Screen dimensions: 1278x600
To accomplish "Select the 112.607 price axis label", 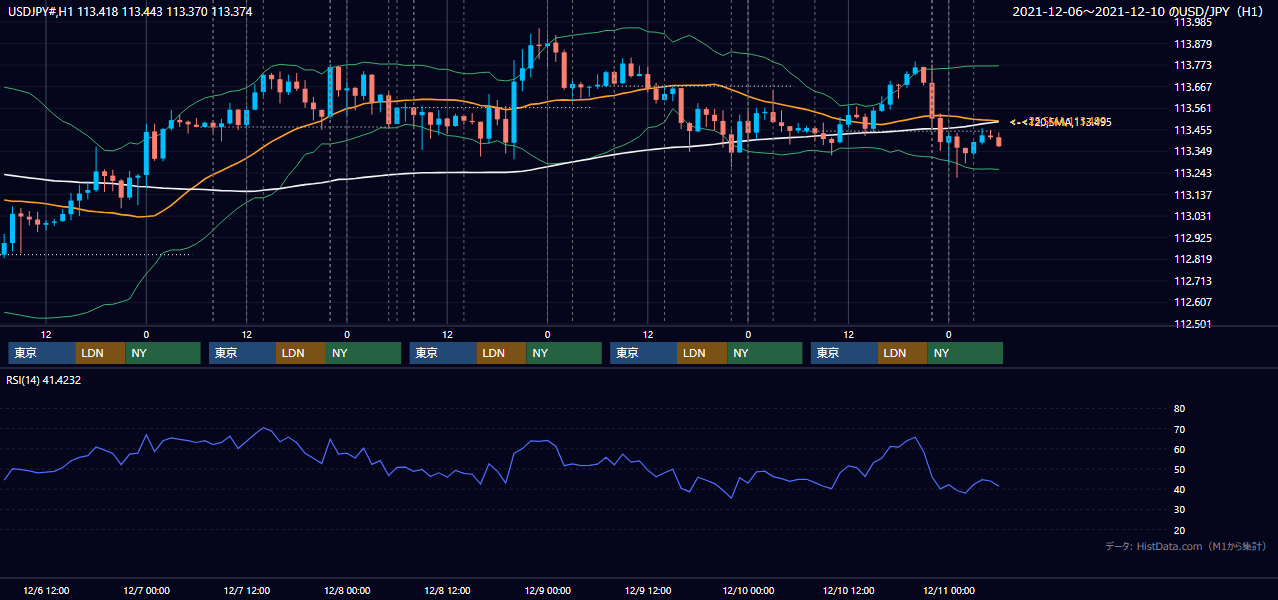I will point(1193,302).
